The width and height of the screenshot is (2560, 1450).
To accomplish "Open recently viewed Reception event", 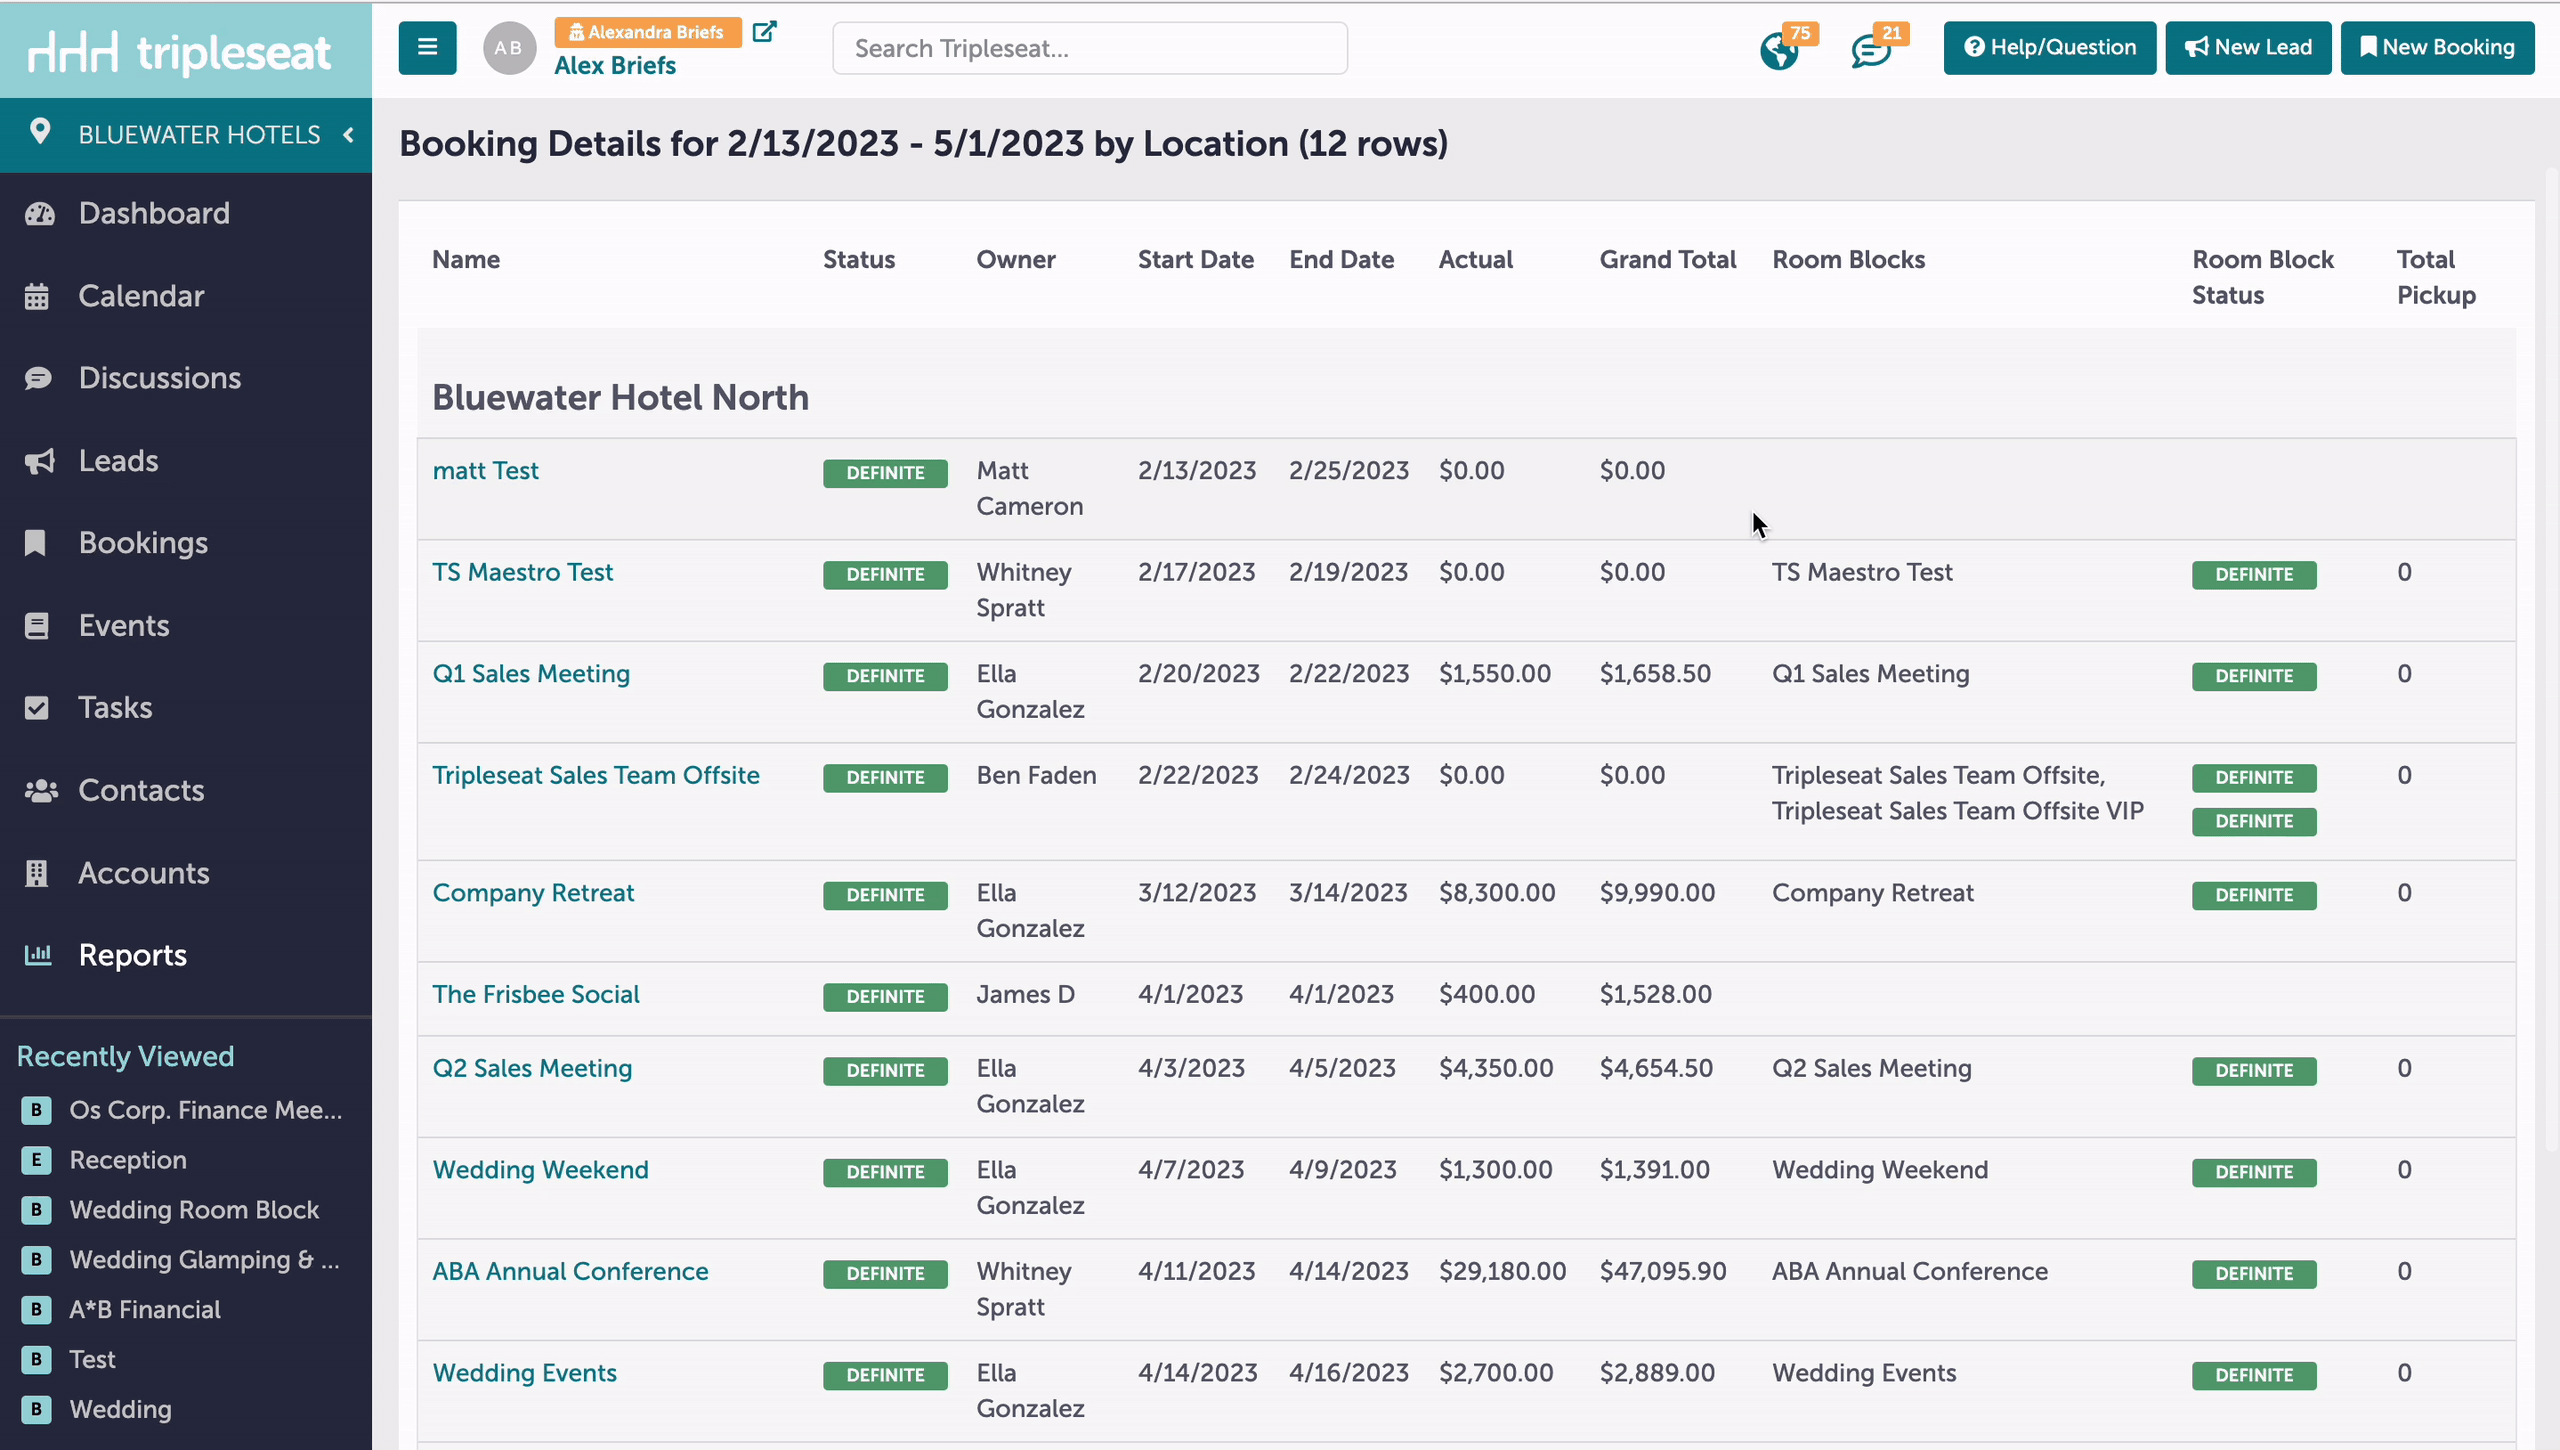I will pos(128,1160).
